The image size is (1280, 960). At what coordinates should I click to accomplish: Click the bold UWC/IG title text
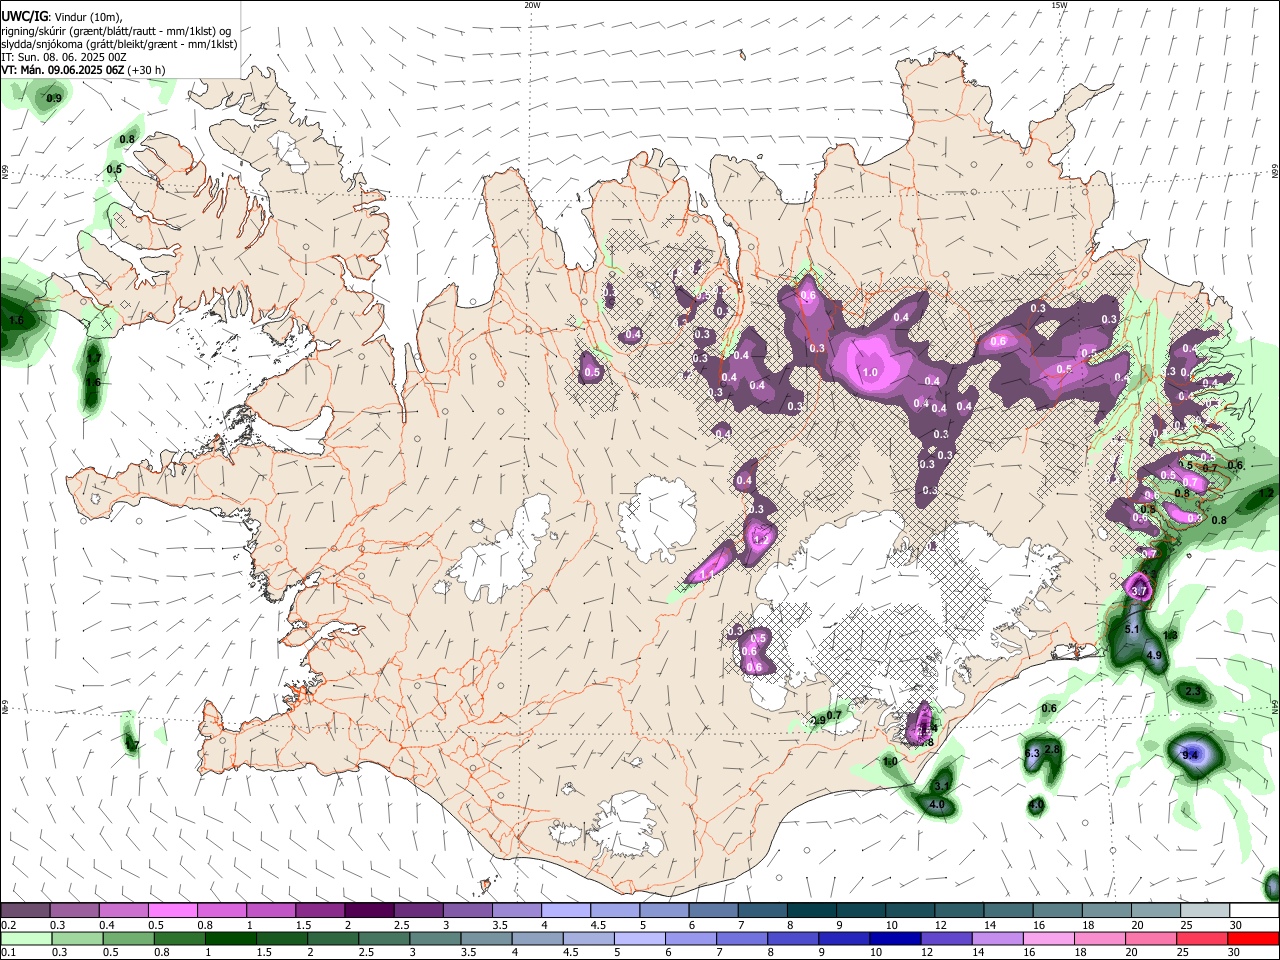pos(24,17)
